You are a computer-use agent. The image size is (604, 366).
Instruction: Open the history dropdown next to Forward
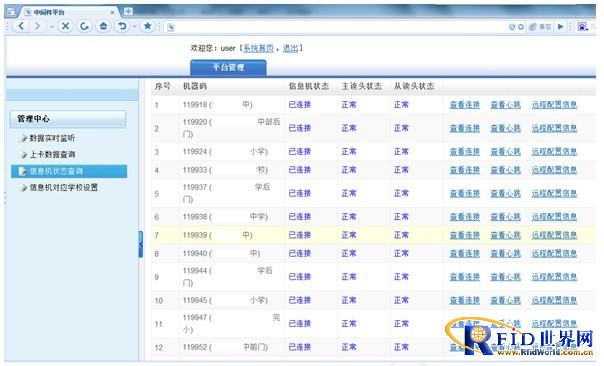(x=52, y=27)
